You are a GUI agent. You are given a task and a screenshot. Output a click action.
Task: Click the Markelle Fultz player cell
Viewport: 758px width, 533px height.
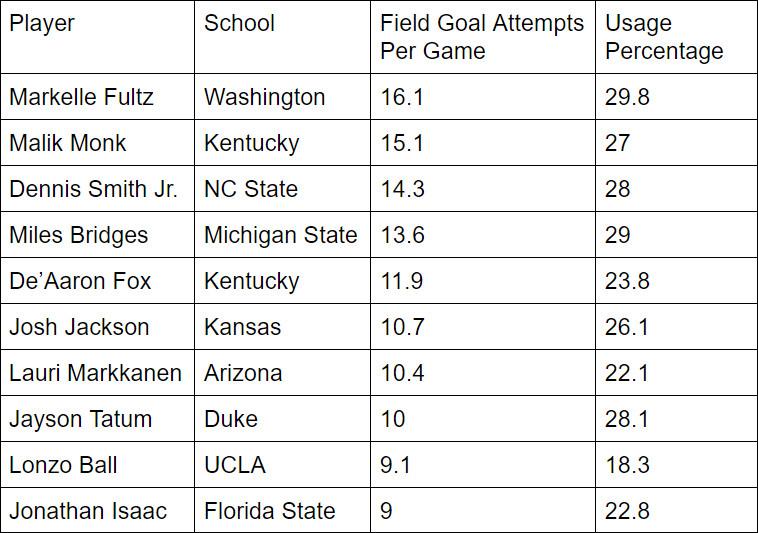tap(81, 97)
